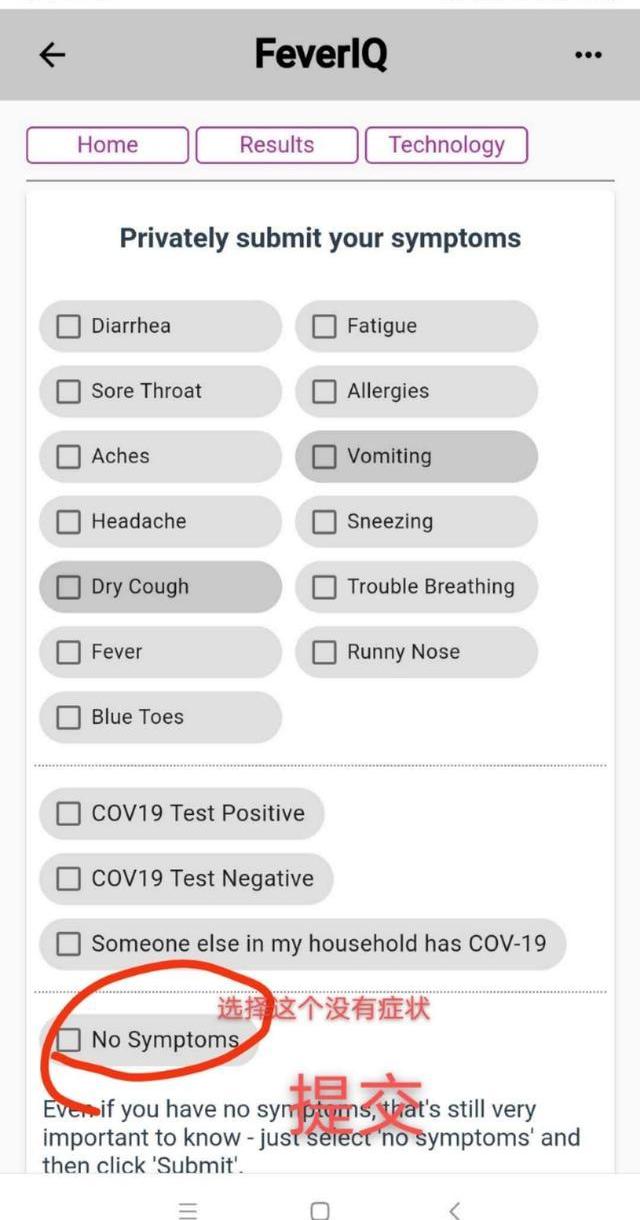
Task: Open the three-dot more options menu
Action: click(x=589, y=55)
